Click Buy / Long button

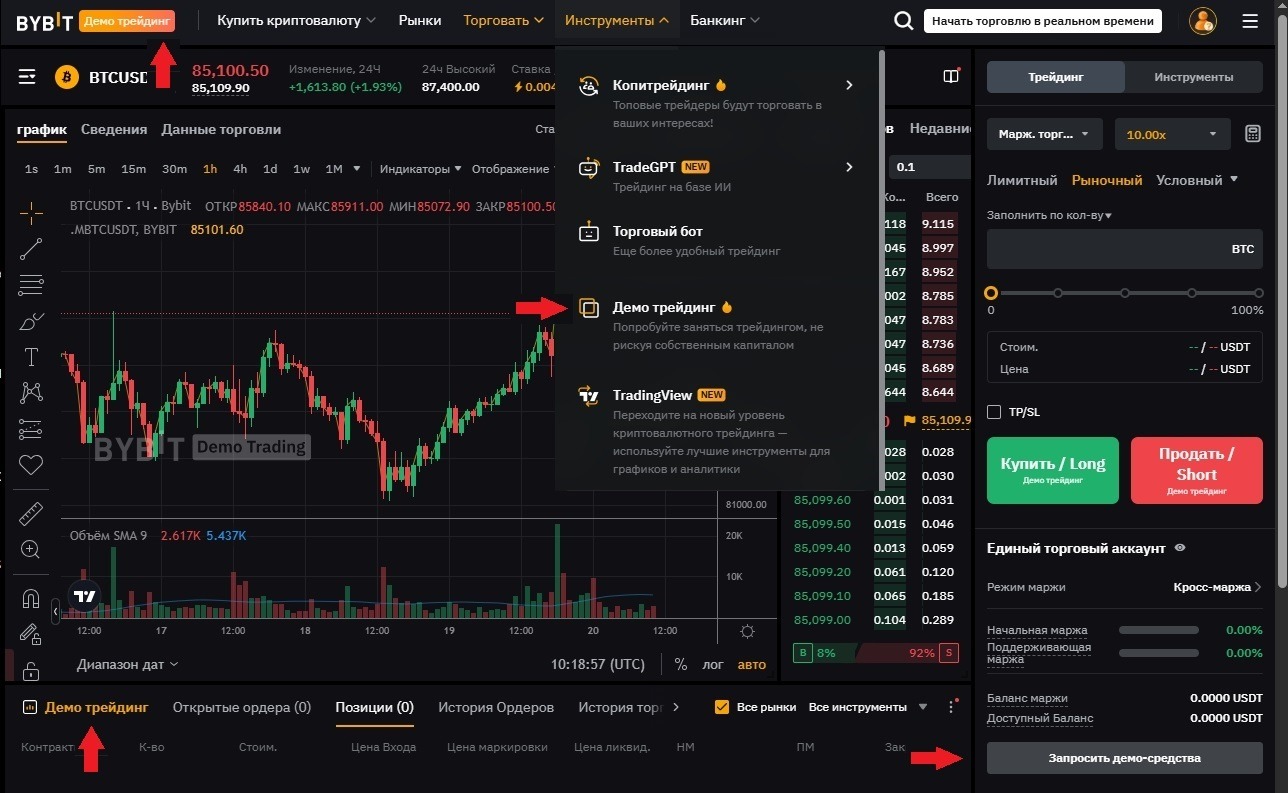tap(1053, 470)
